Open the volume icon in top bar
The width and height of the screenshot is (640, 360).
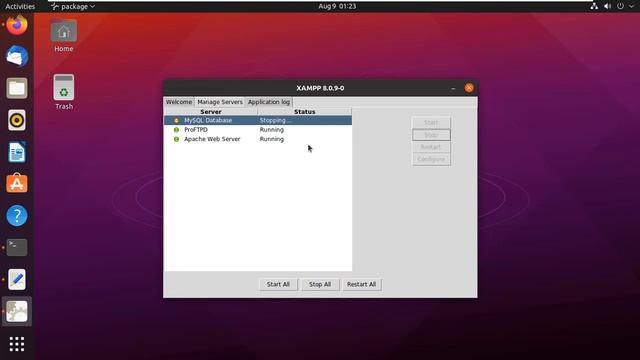pos(607,6)
